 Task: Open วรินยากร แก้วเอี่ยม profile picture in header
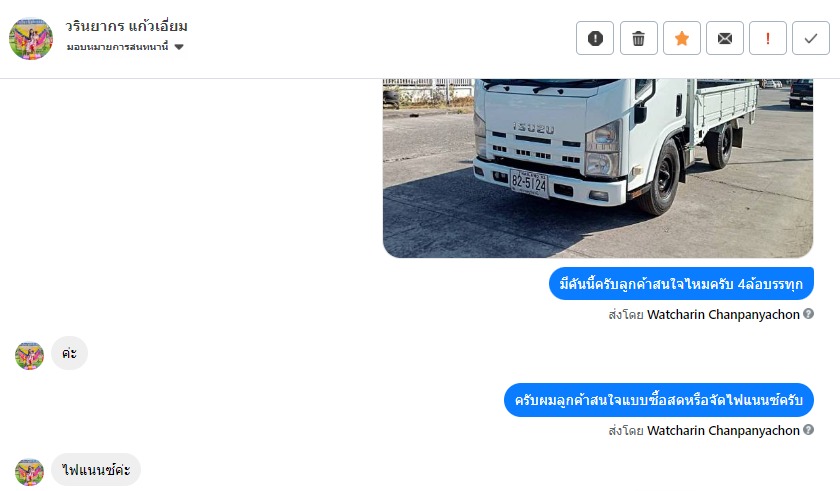pos(31,39)
